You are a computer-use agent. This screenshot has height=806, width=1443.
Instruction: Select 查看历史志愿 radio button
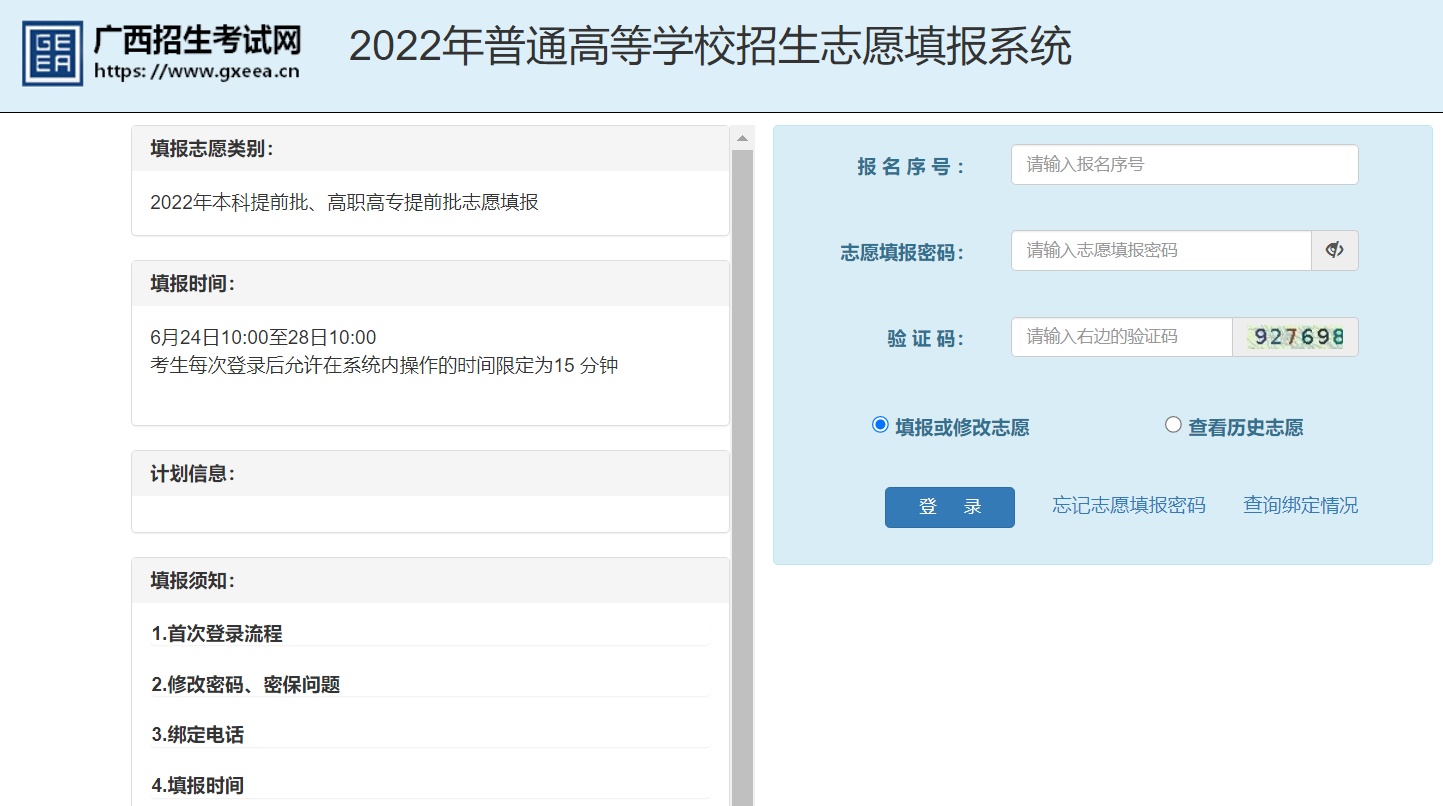pyautogui.click(x=1173, y=425)
